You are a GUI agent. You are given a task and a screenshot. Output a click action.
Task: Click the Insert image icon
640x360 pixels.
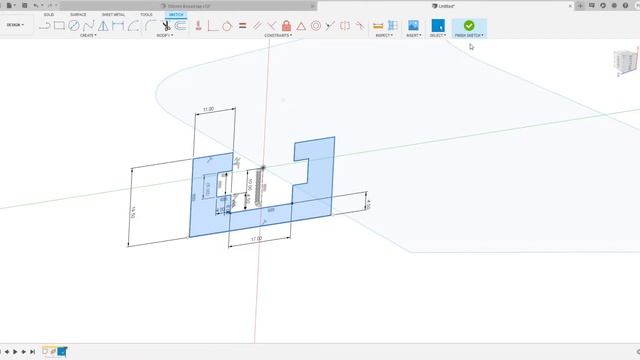tap(413, 26)
